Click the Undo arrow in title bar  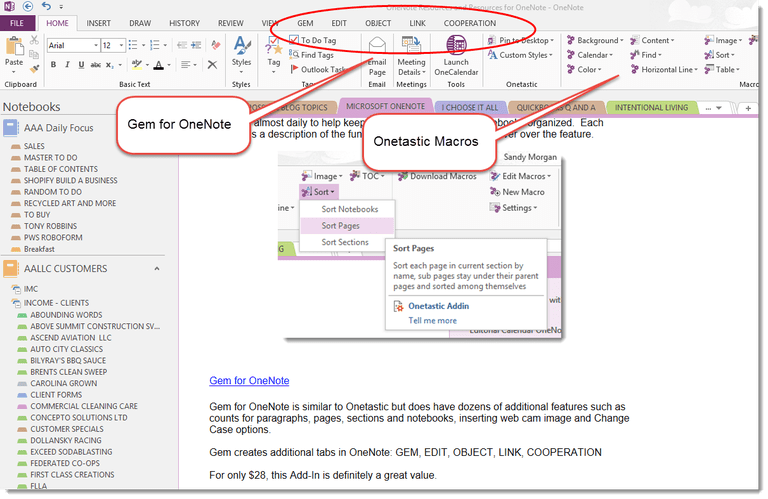pos(46,6)
